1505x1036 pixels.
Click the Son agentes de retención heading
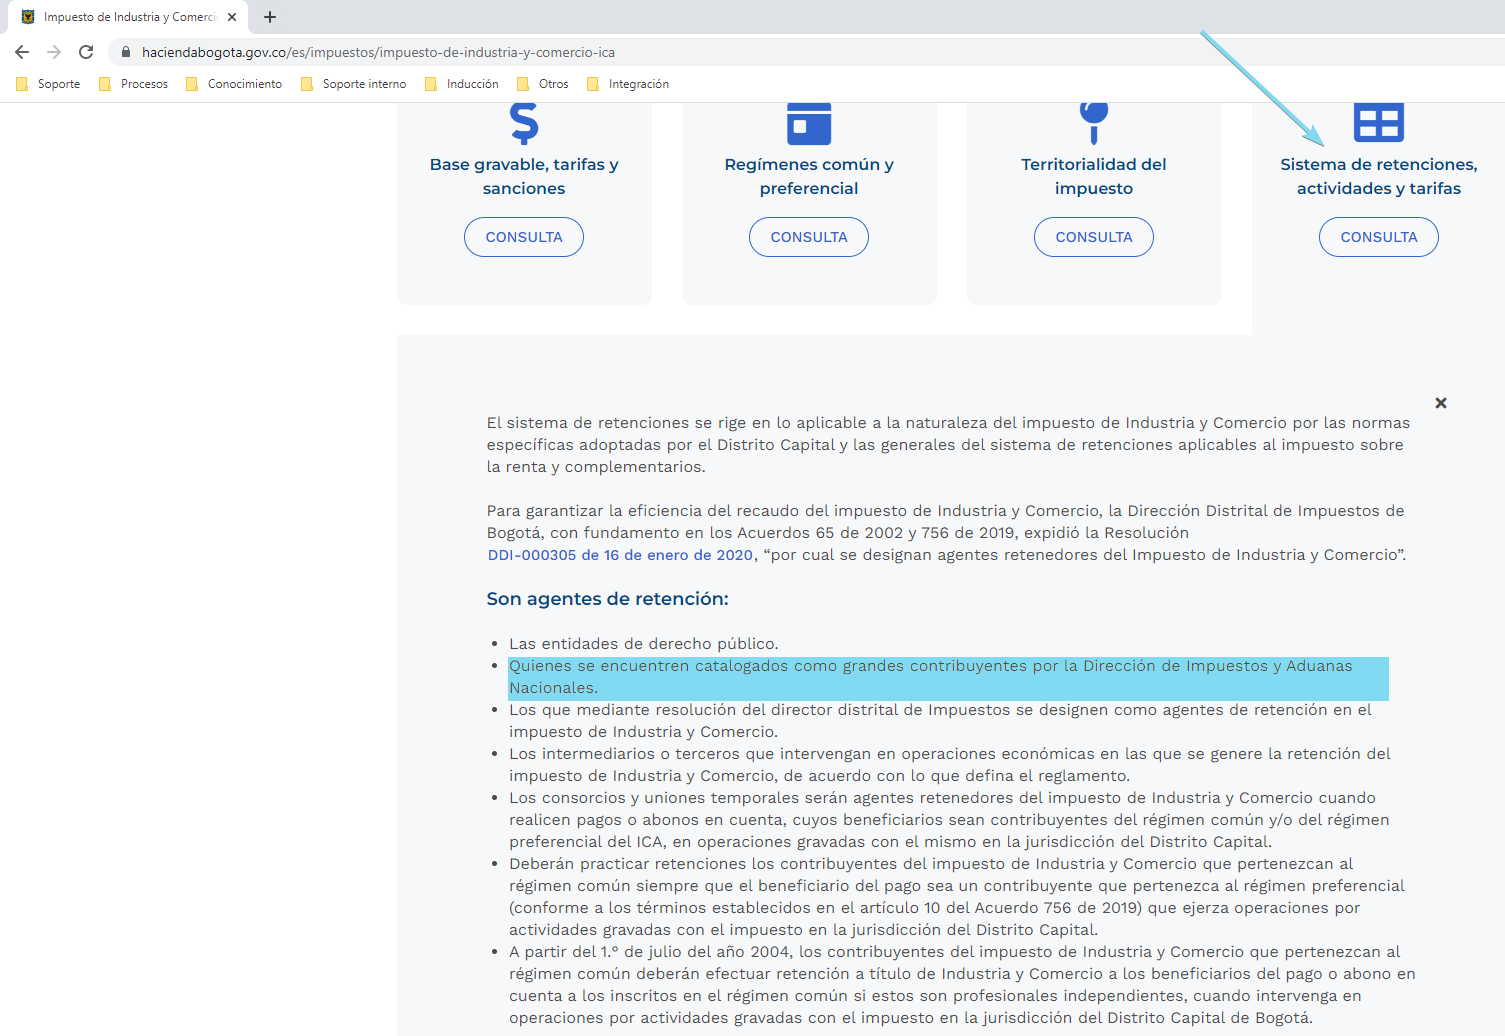[607, 599]
